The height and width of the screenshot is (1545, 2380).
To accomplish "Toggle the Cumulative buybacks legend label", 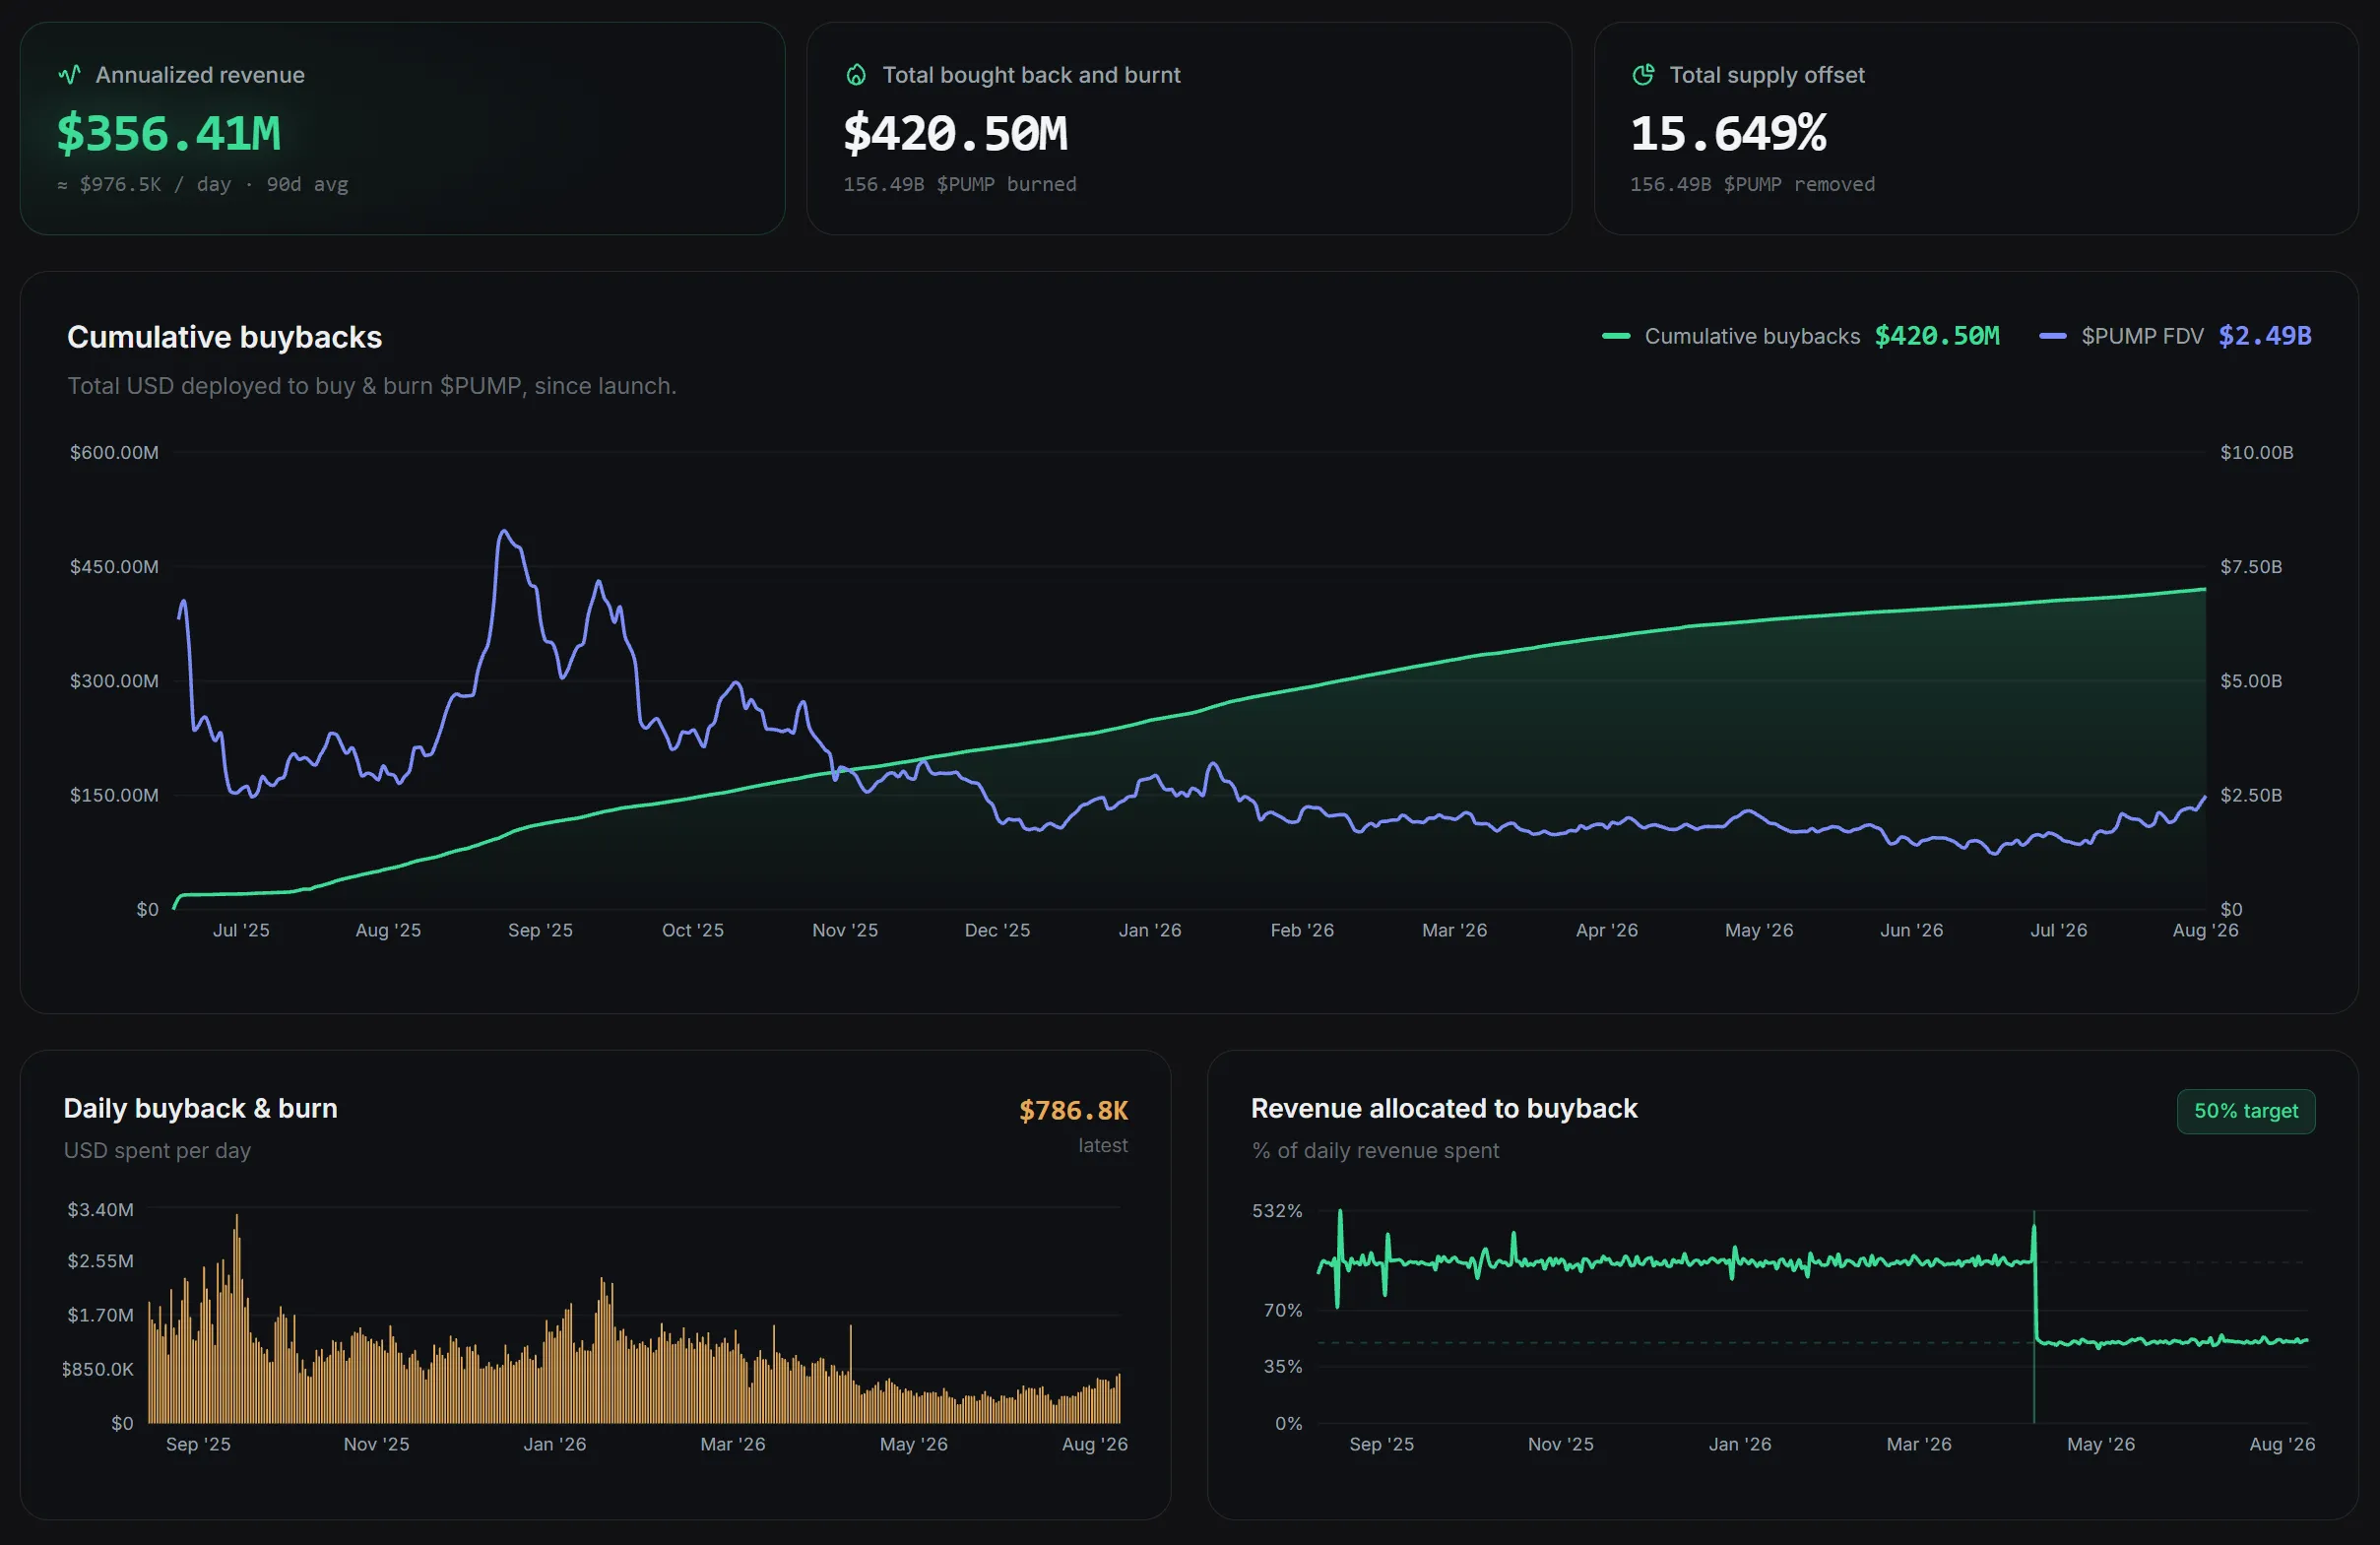I will [x=1752, y=337].
